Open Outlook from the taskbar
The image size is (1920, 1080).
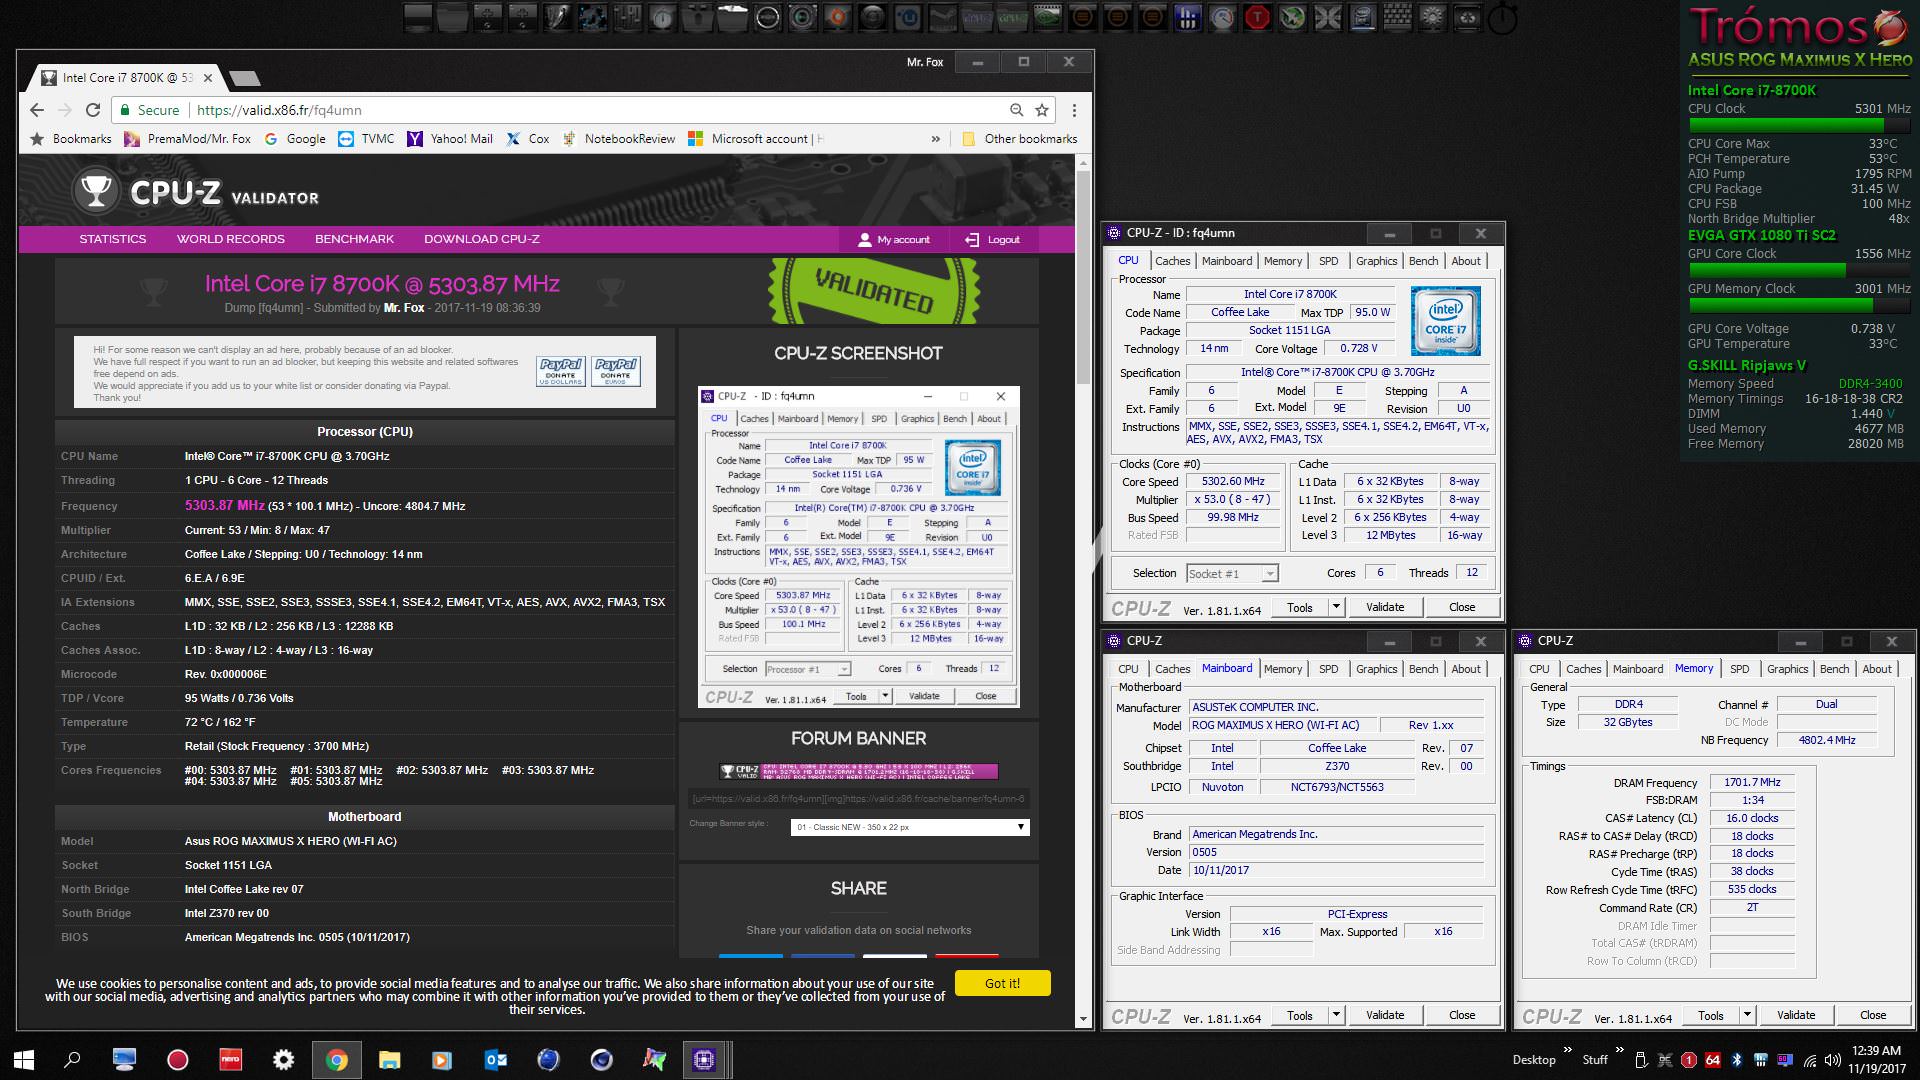496,1059
